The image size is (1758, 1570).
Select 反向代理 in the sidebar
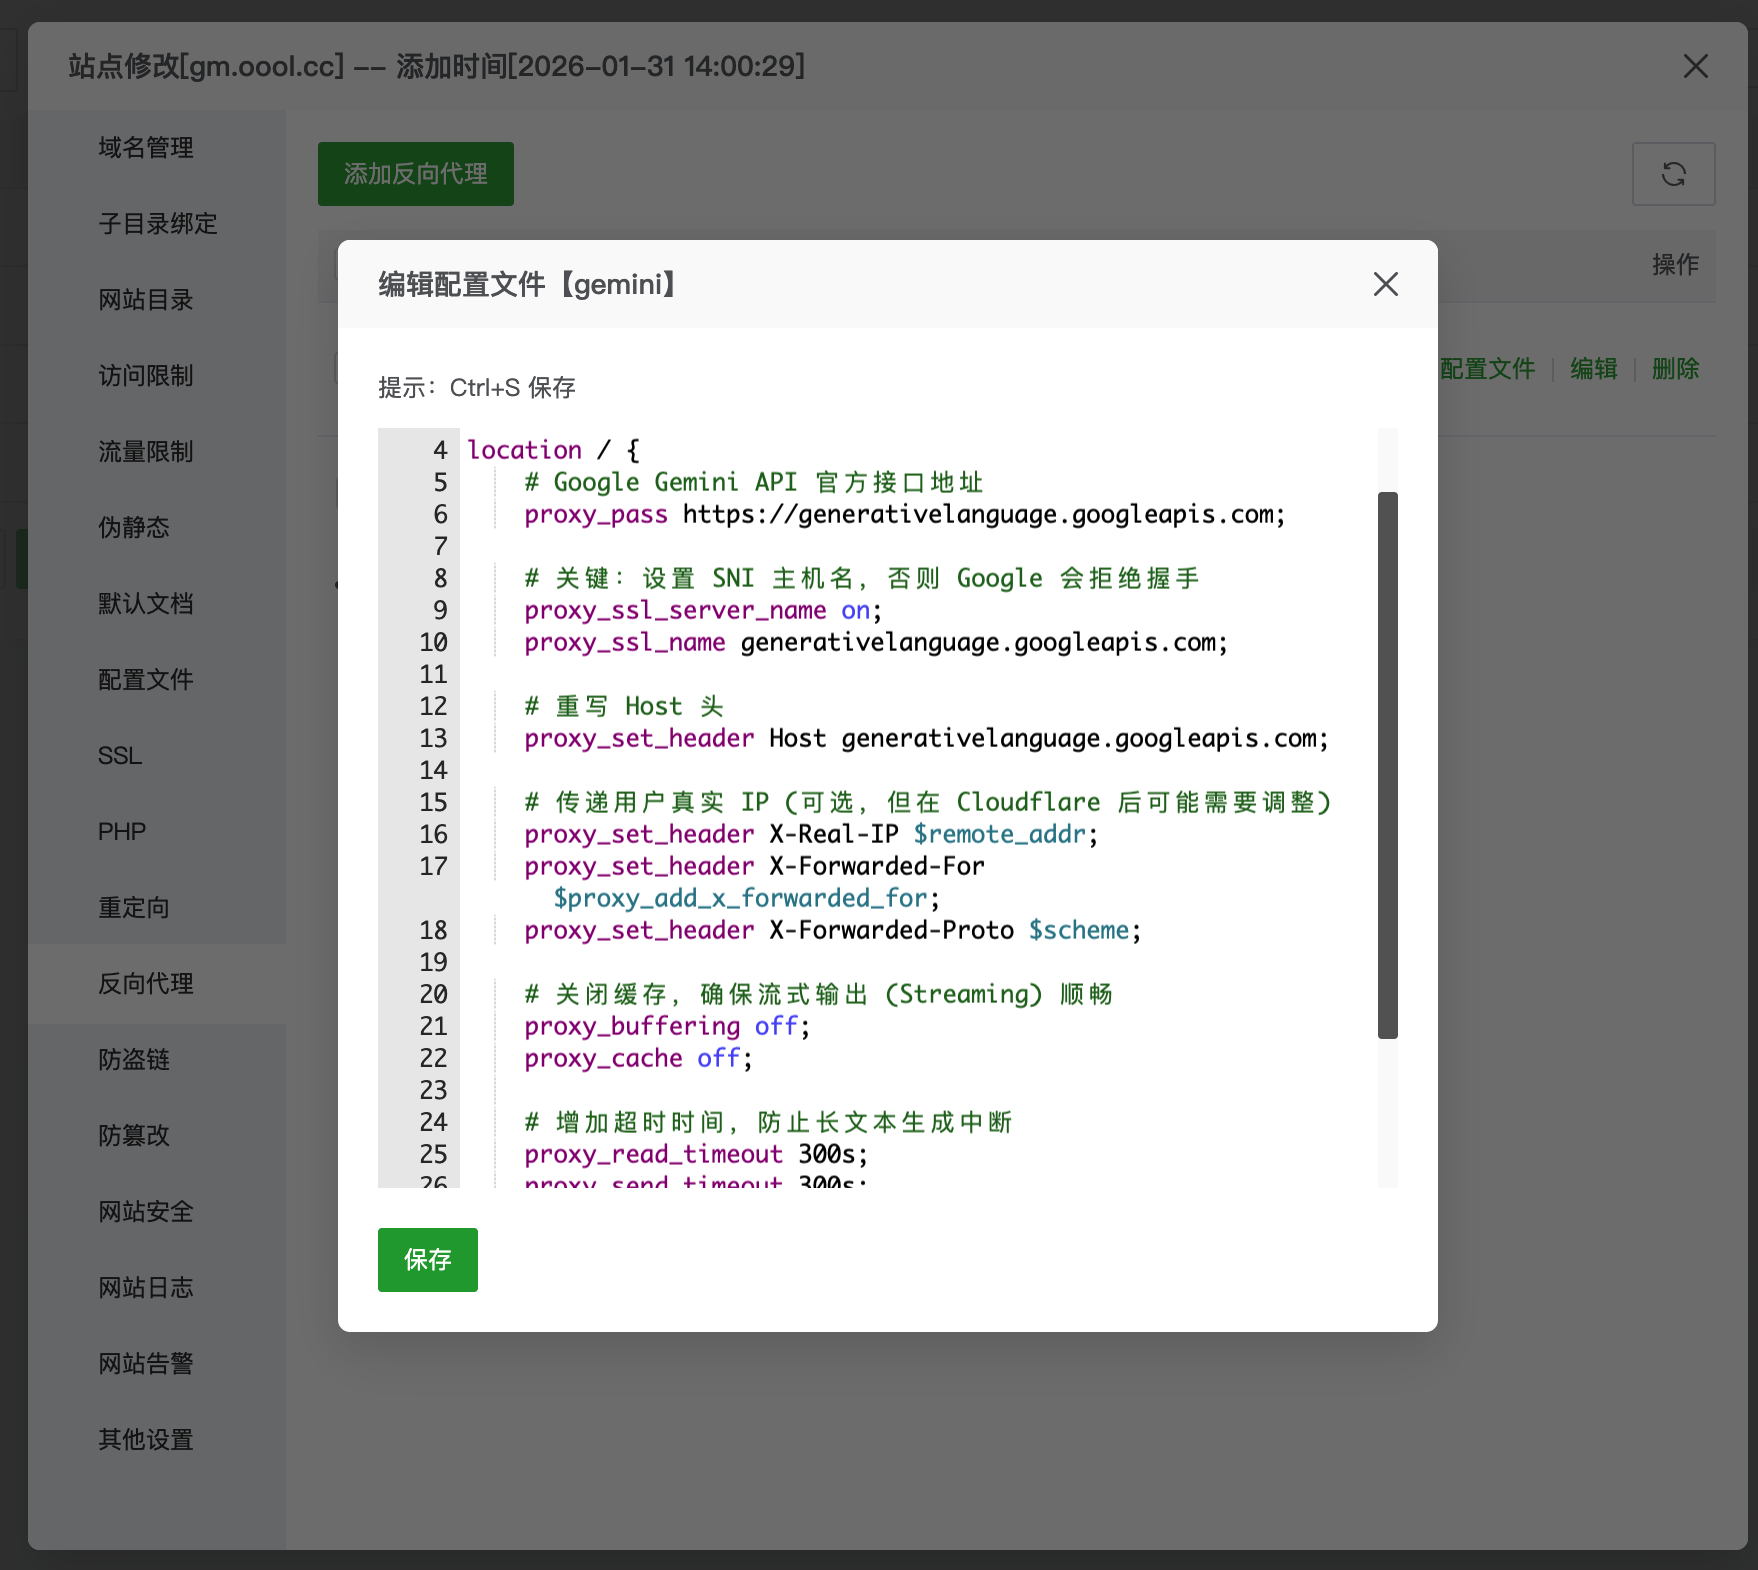pos(145,983)
